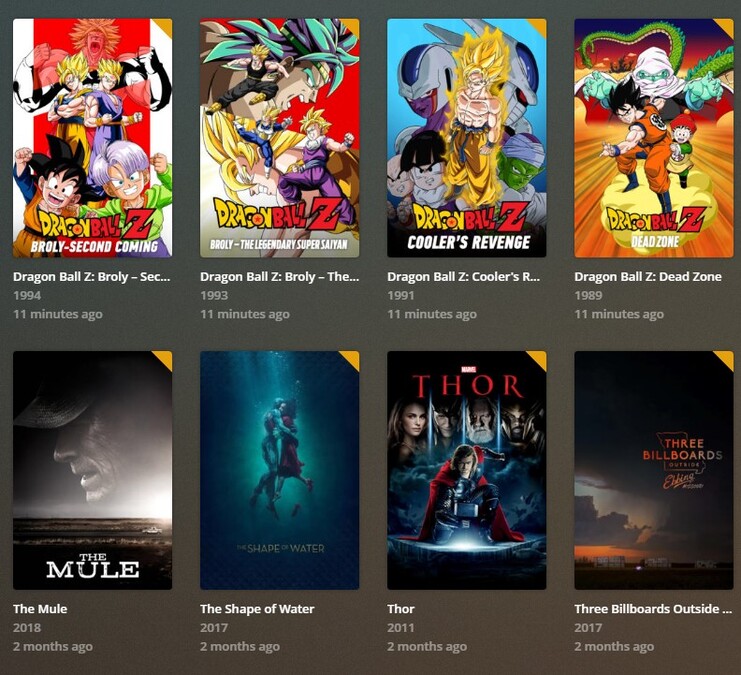Open The Shape of Water poster
The image size is (741, 675).
pyautogui.click(x=279, y=470)
